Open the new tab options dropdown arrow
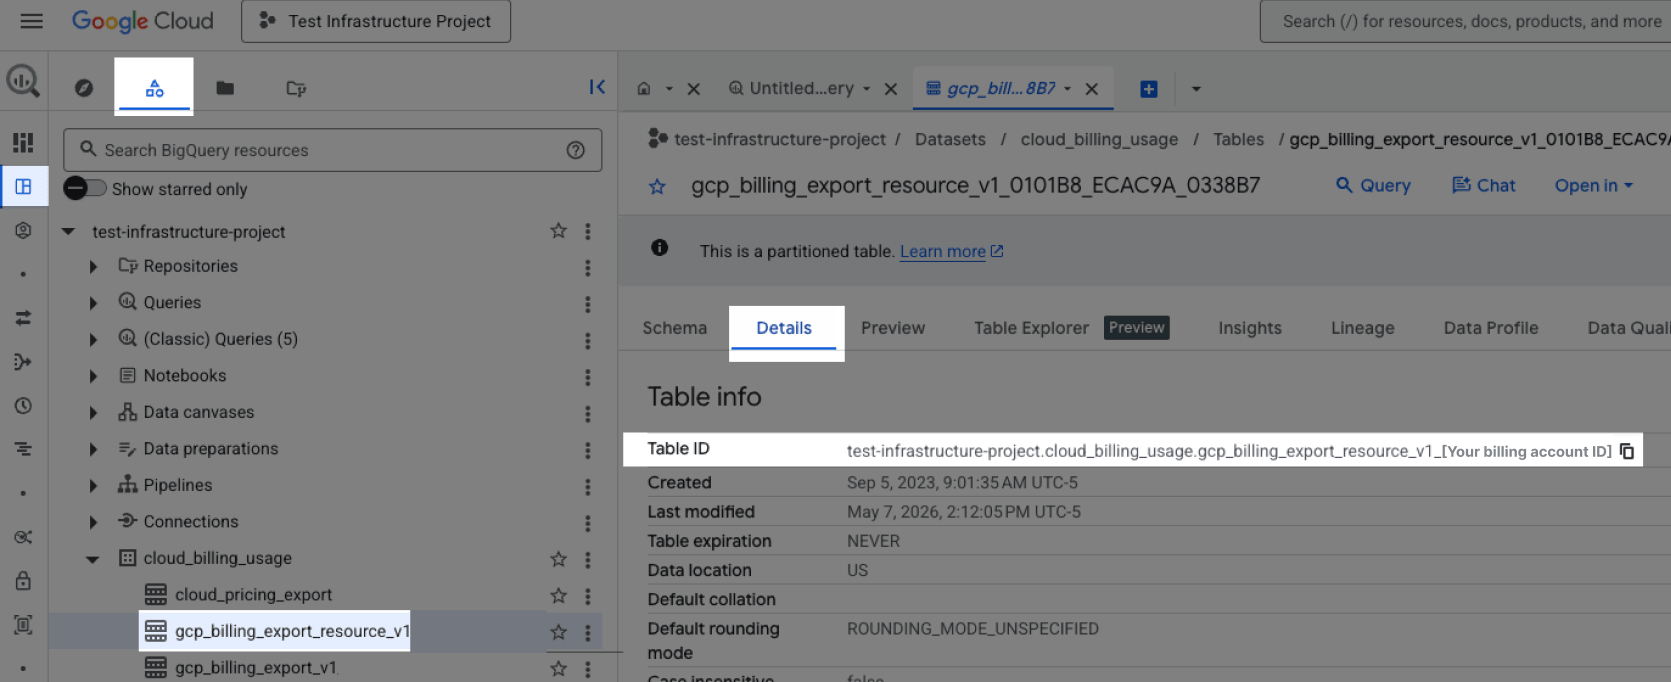 pyautogui.click(x=1196, y=89)
